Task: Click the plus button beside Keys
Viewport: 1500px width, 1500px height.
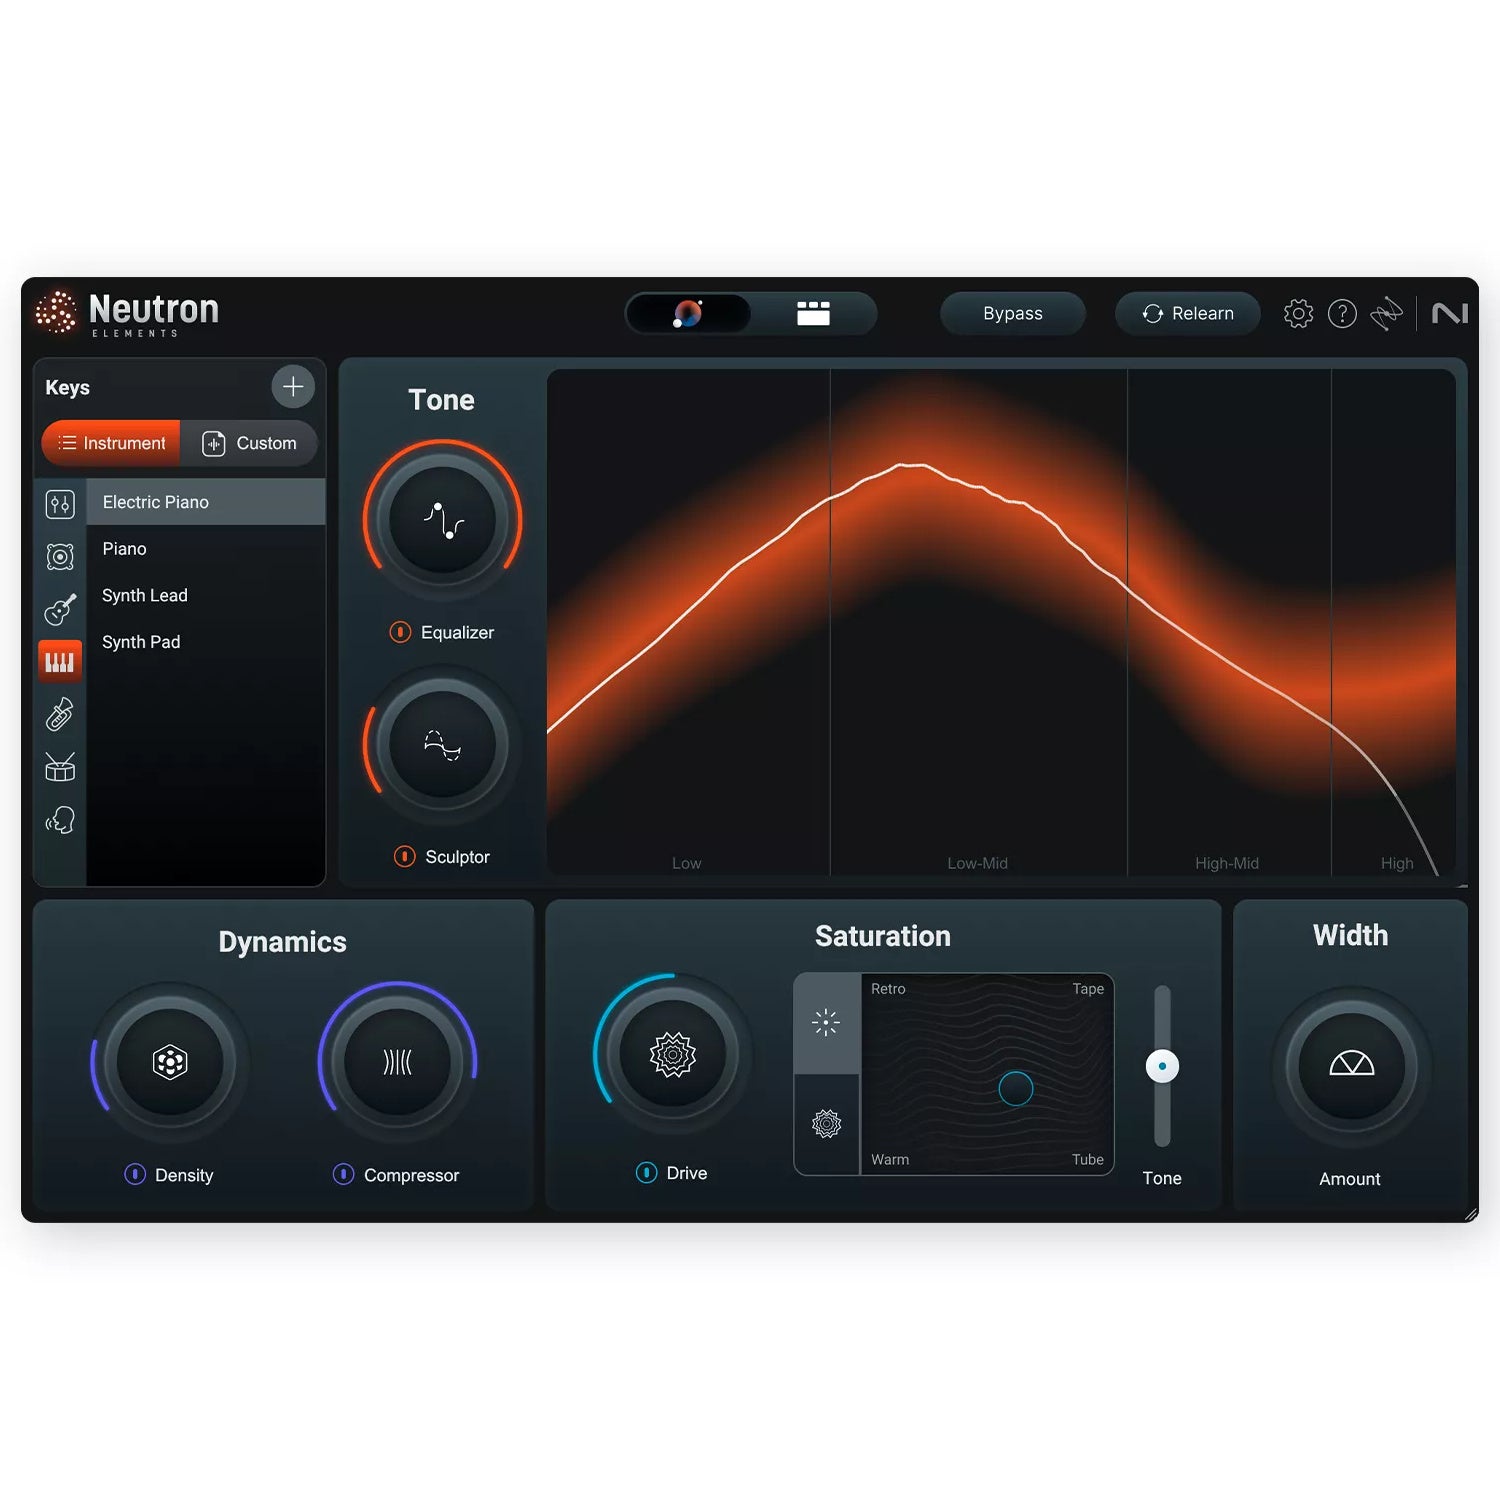Action: pos(293,387)
